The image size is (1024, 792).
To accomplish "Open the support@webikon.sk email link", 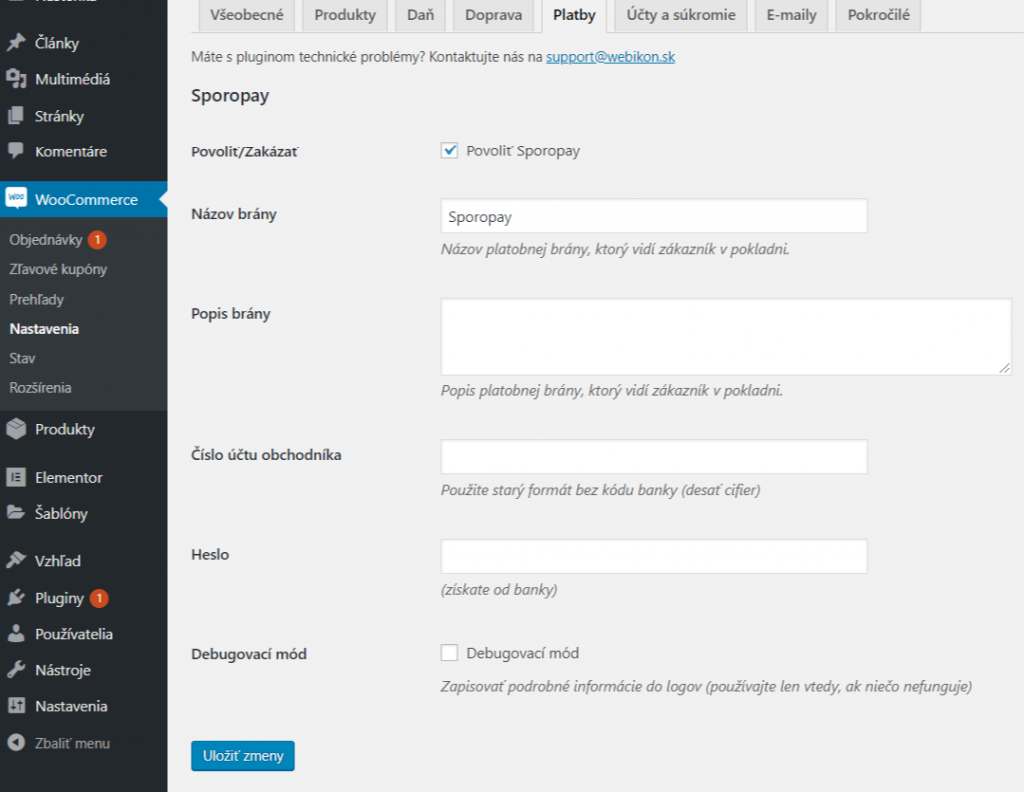I will click(x=611, y=57).
